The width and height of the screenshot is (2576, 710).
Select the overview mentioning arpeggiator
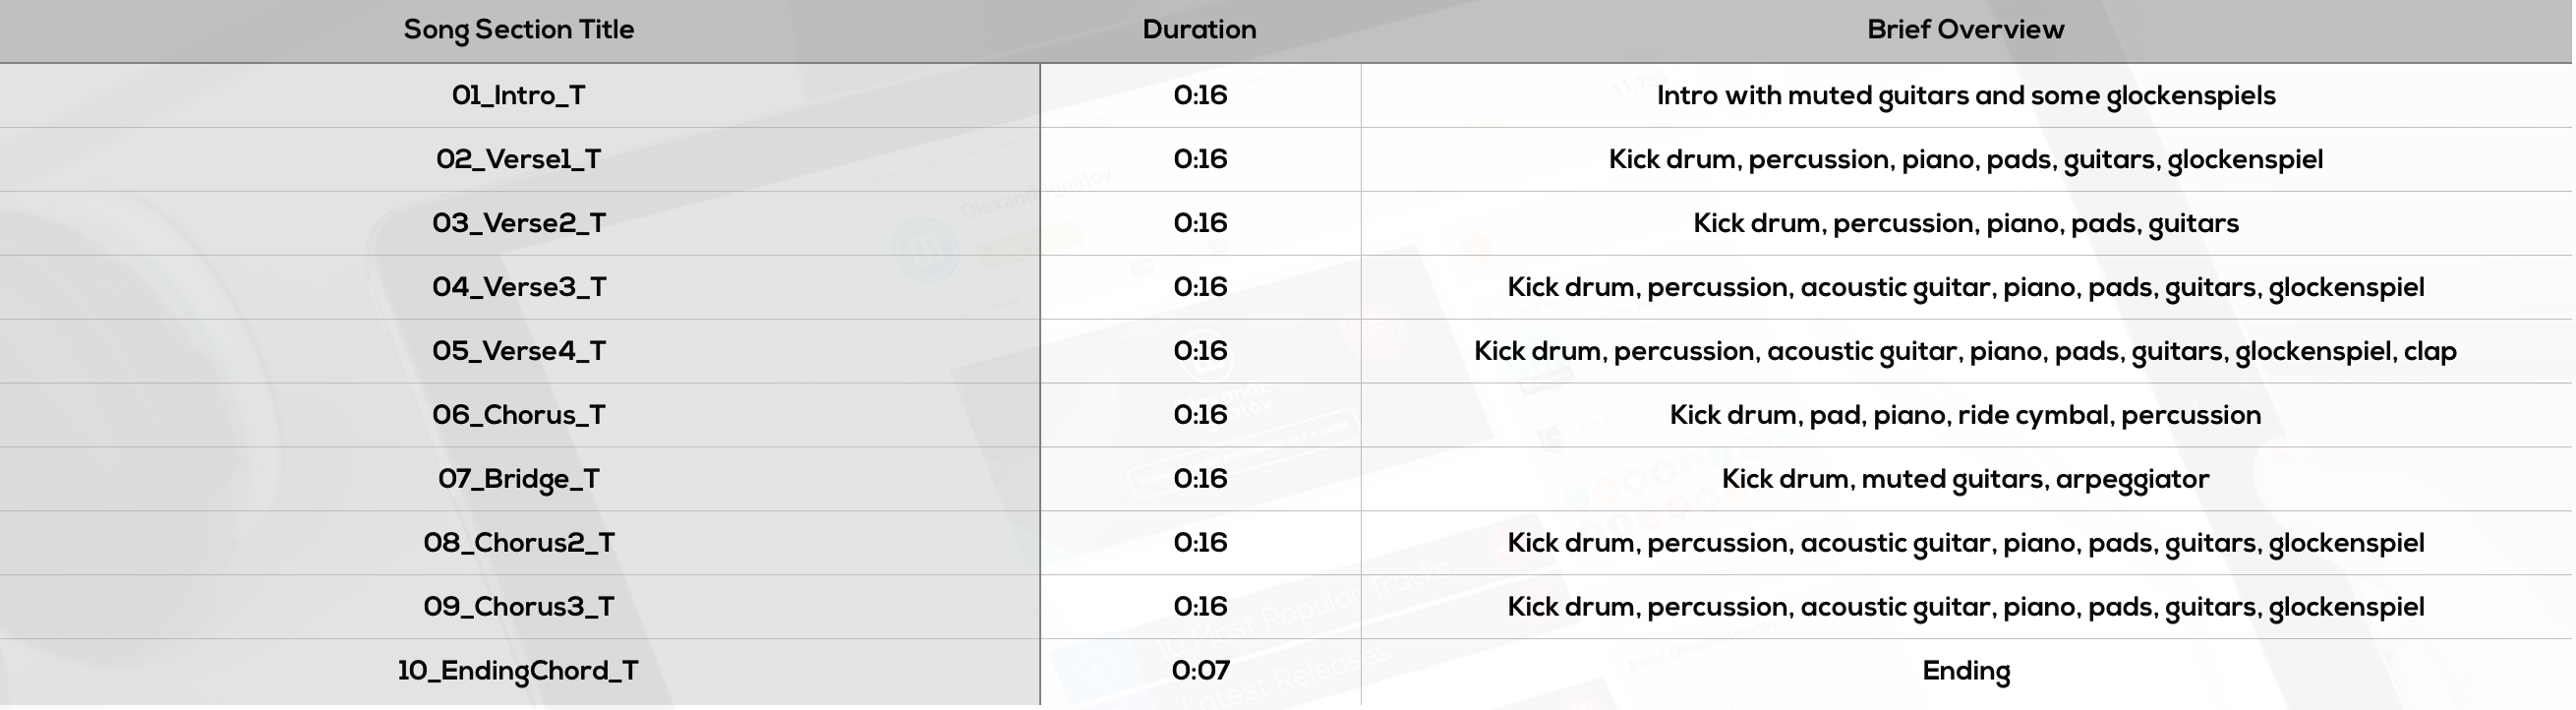pos(1965,479)
